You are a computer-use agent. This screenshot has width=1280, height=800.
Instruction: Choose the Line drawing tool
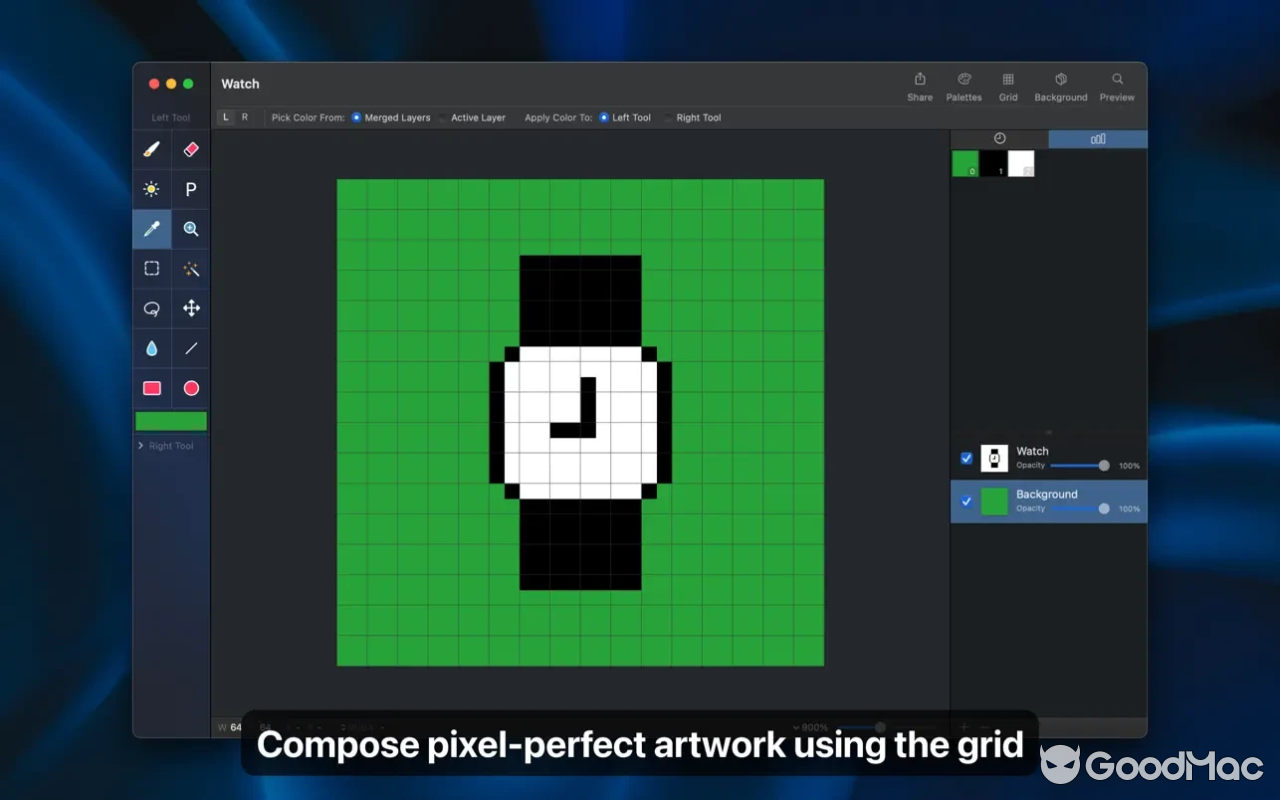click(x=190, y=348)
